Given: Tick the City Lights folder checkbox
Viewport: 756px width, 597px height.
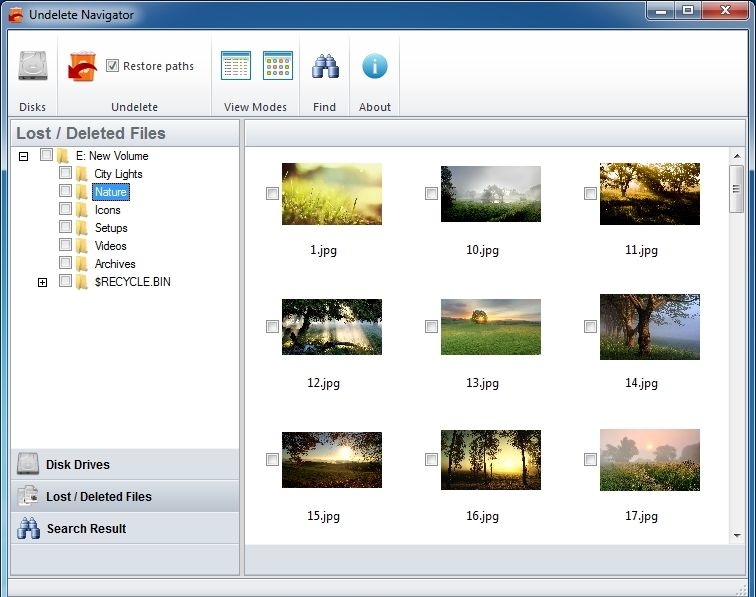Looking at the screenshot, I should pos(65,173).
